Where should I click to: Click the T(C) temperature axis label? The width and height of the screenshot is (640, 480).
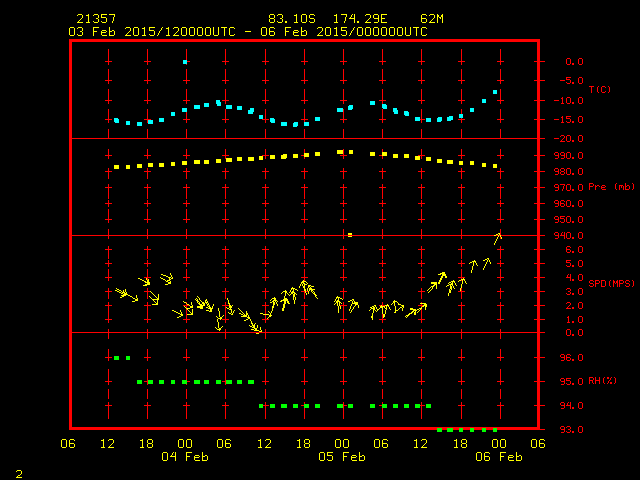[x=599, y=90]
